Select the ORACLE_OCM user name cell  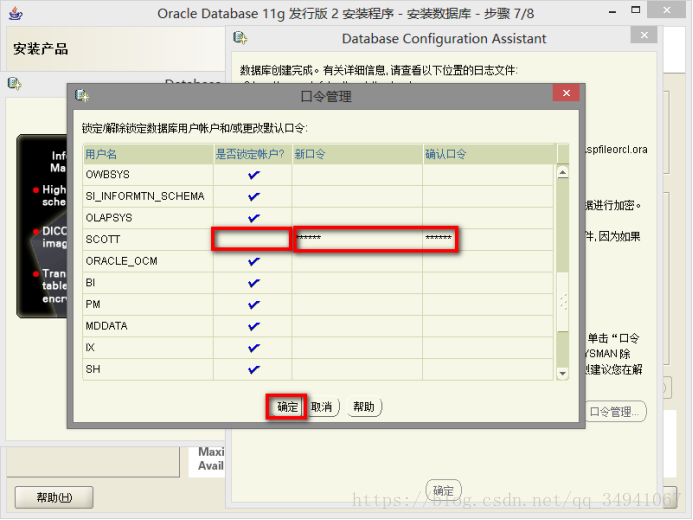pos(148,262)
